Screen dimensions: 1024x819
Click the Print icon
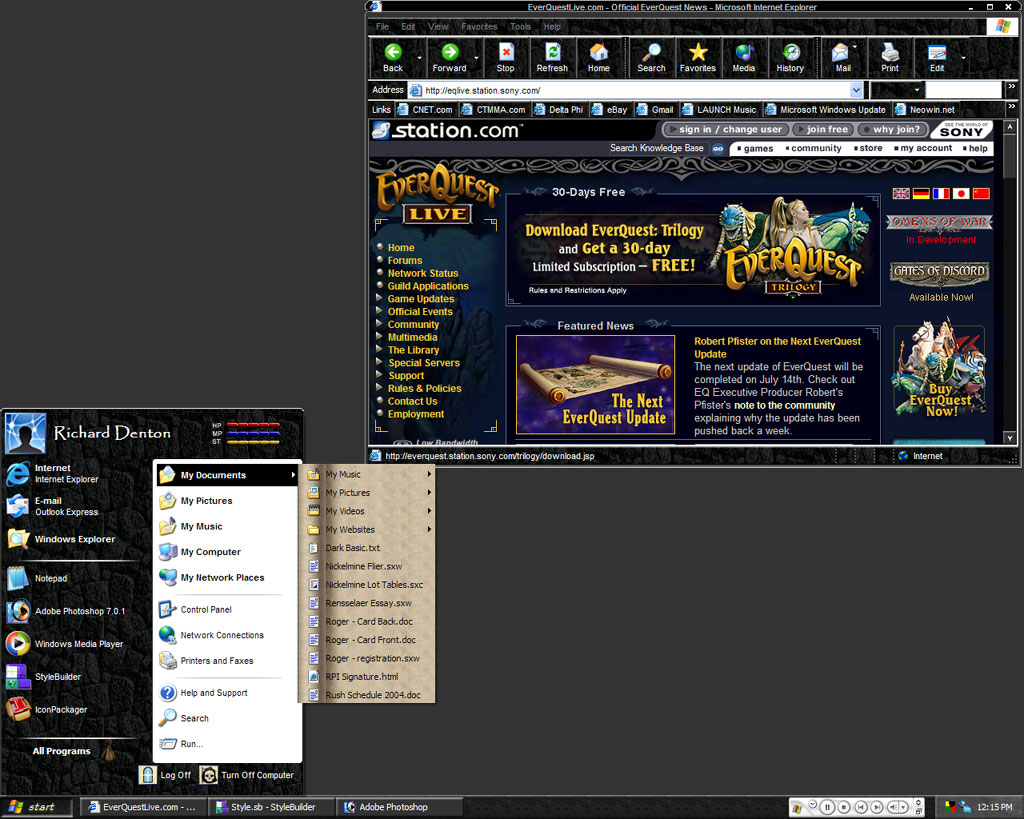click(x=889, y=52)
